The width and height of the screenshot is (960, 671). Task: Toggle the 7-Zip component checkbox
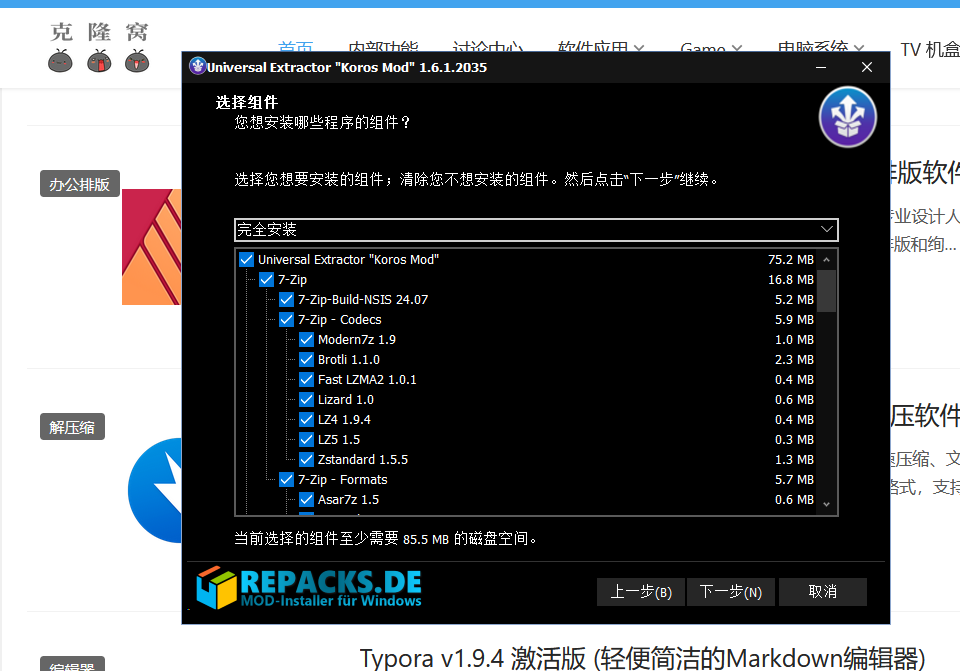pos(266,280)
